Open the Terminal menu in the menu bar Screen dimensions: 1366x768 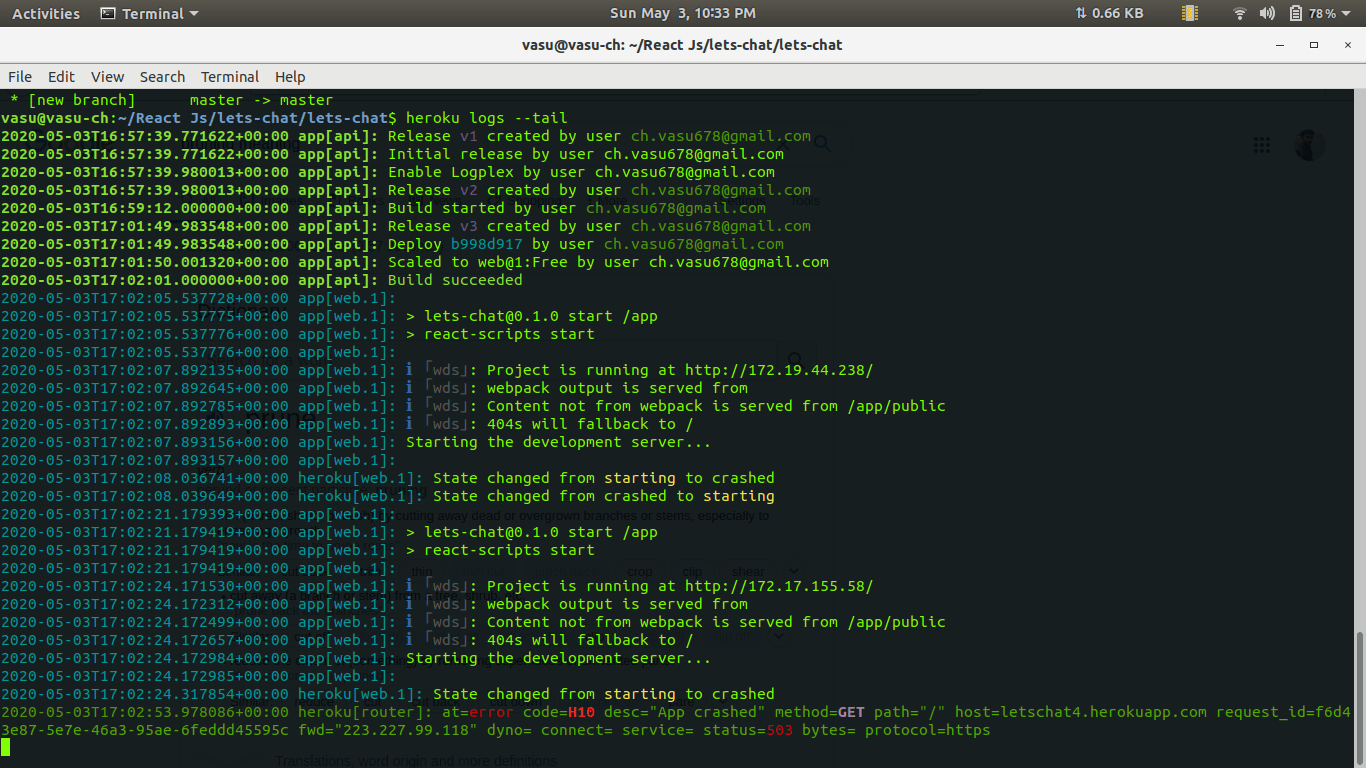(x=229, y=77)
